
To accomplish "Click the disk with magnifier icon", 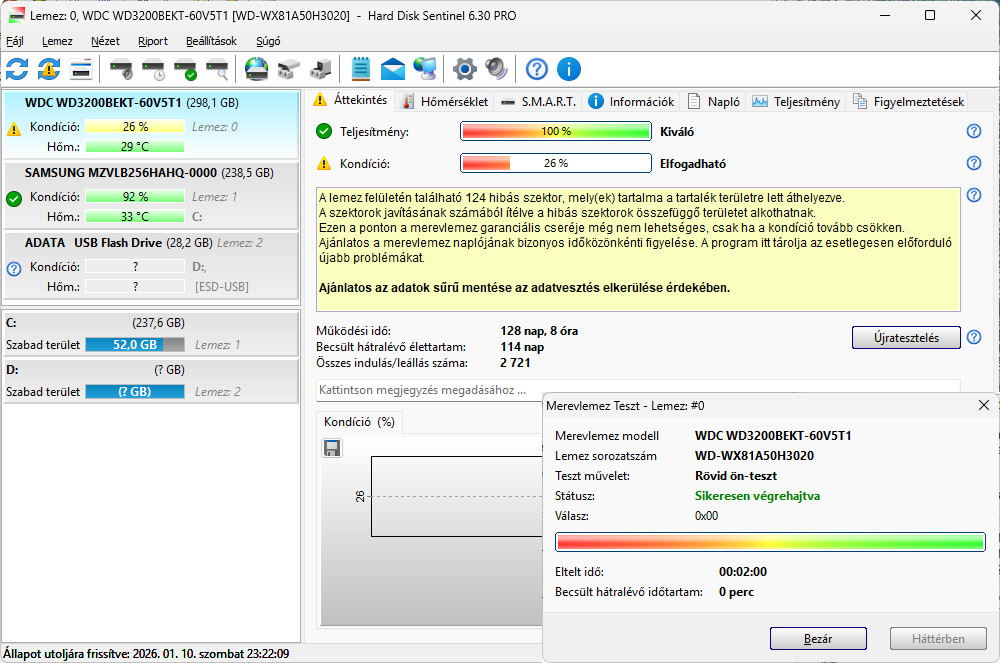I will (x=217, y=69).
